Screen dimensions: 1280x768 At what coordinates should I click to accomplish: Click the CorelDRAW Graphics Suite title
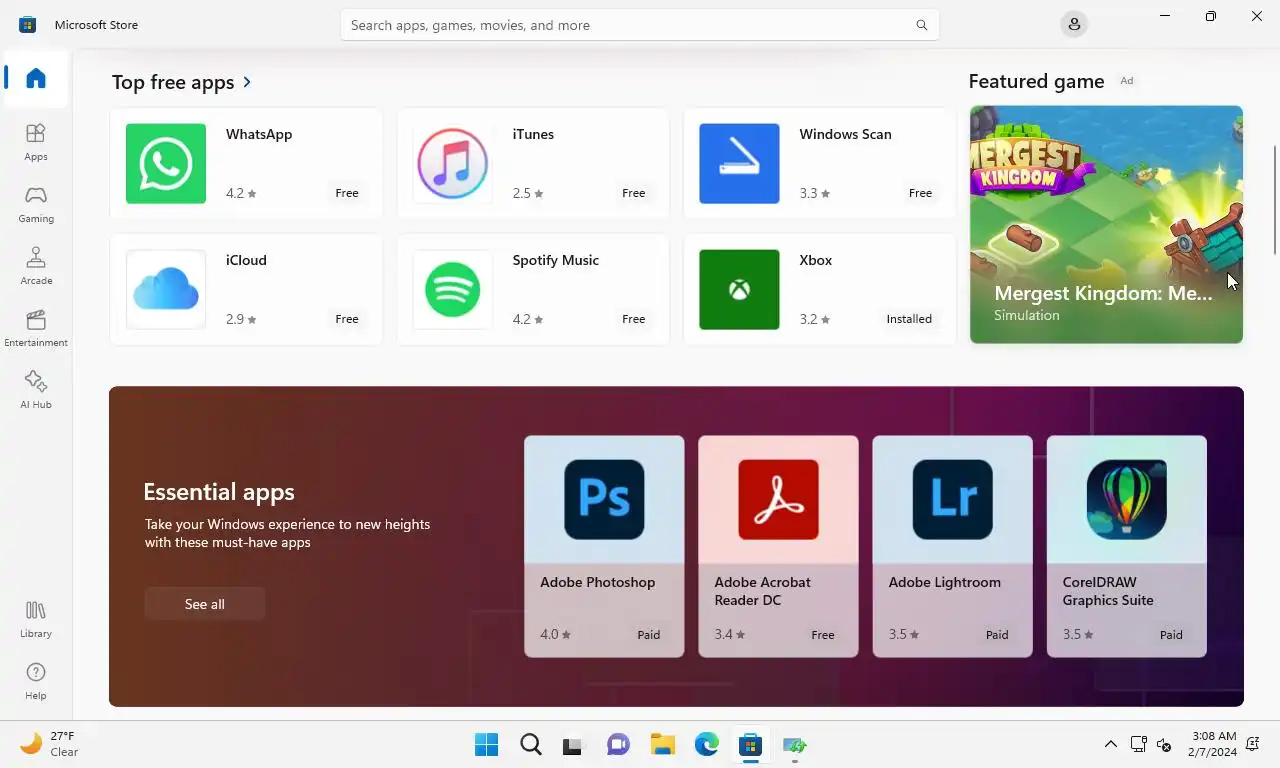tap(1108, 591)
